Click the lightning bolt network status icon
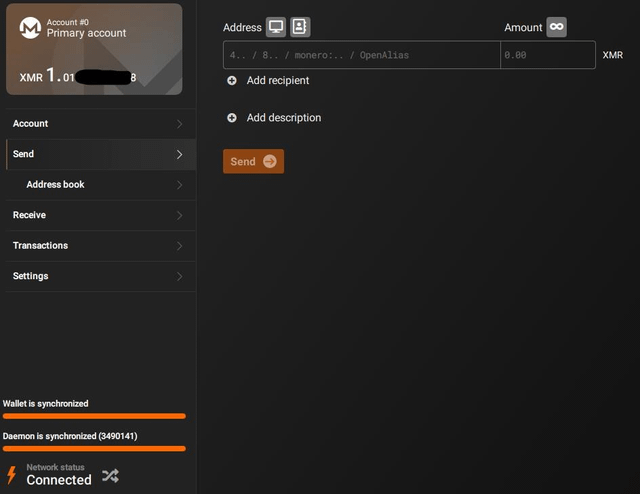This screenshot has width=640, height=494. (11, 475)
